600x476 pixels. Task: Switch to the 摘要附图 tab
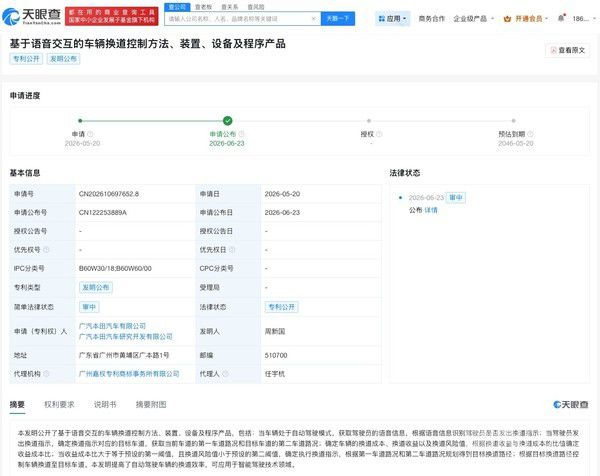click(x=151, y=404)
